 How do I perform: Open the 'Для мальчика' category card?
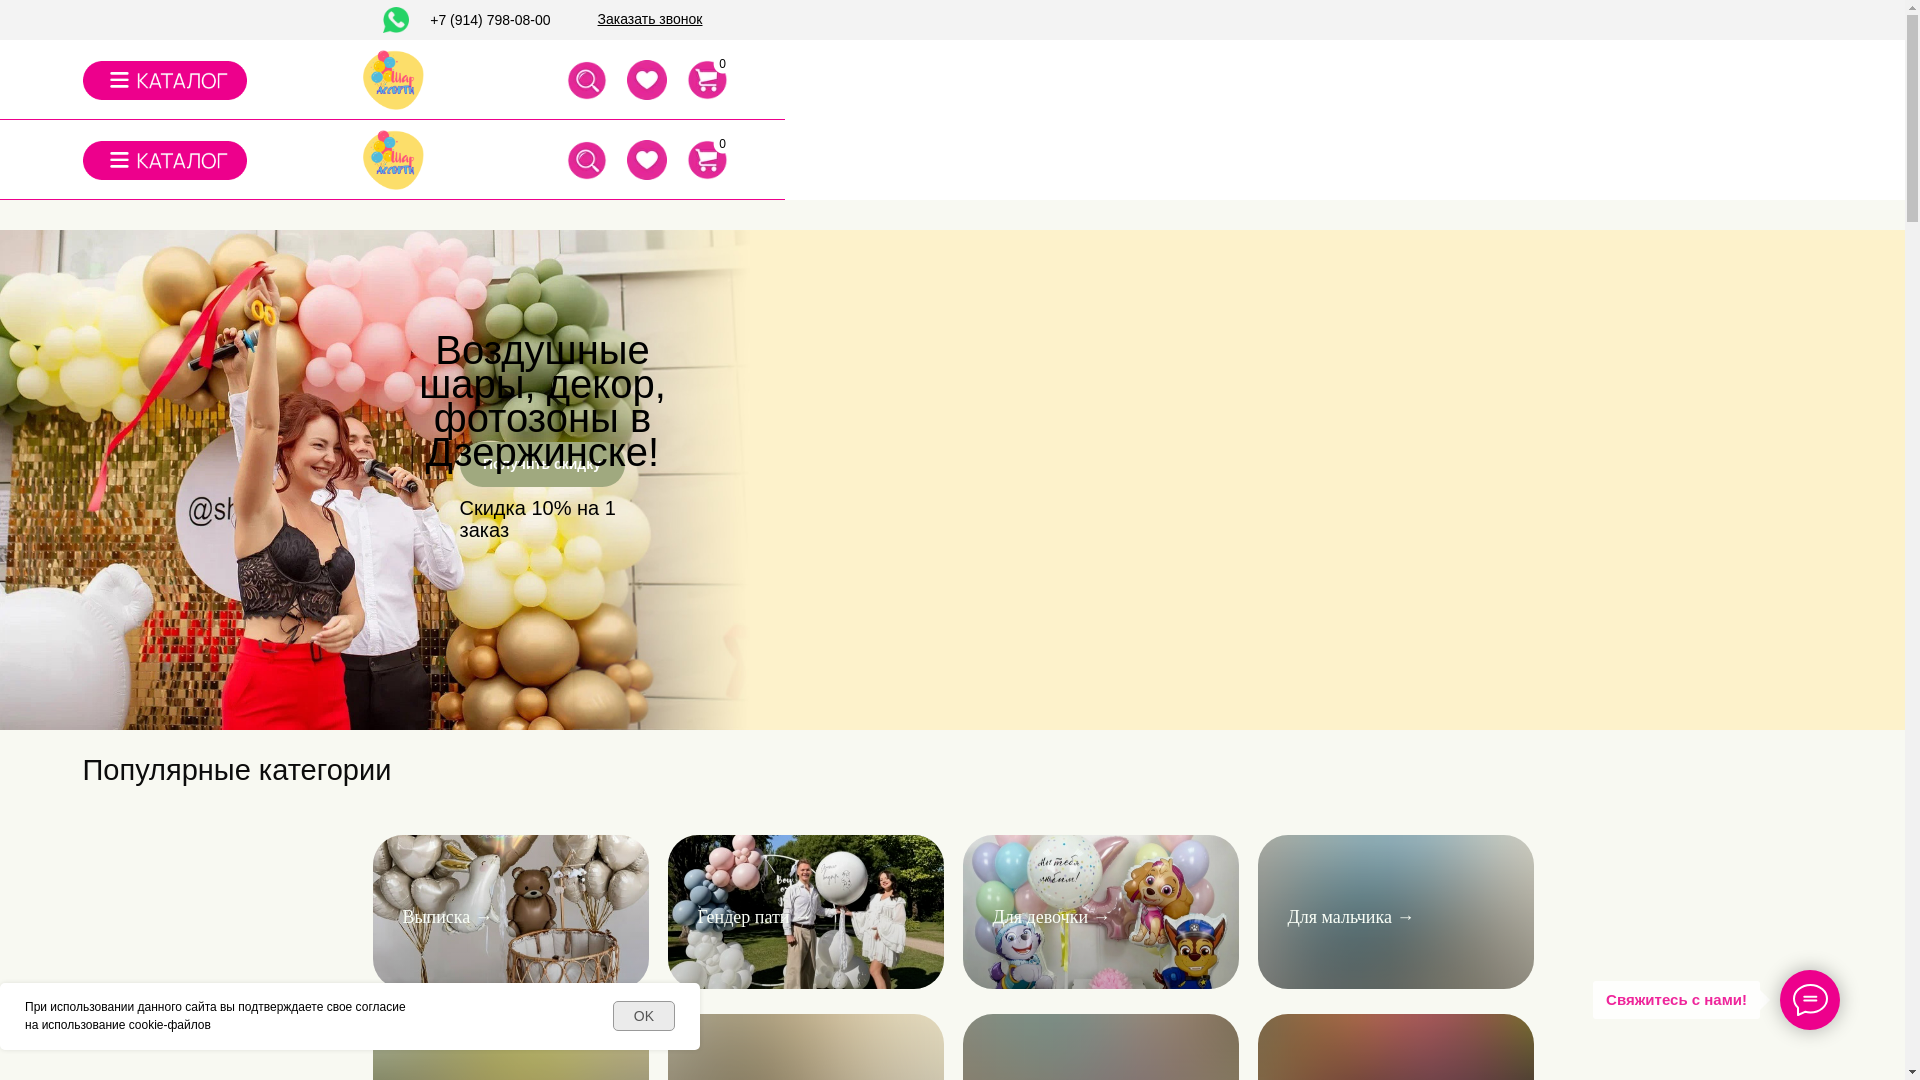(1396, 912)
